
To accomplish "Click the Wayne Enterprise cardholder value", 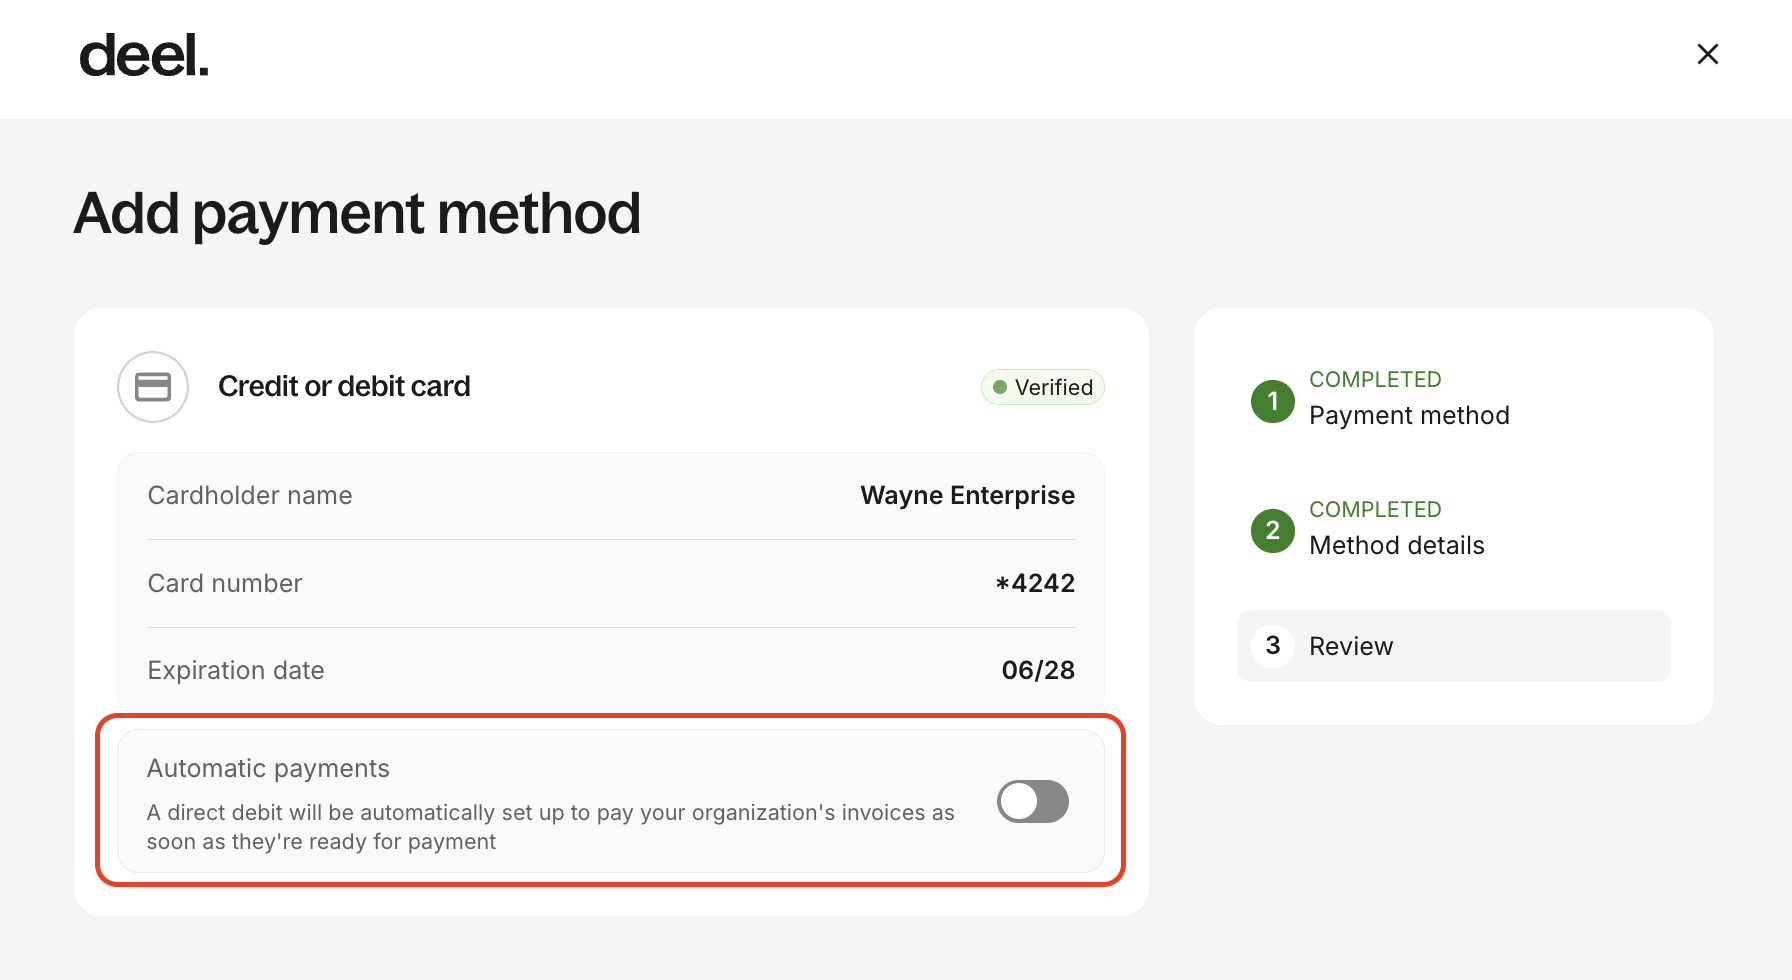I will [x=967, y=495].
